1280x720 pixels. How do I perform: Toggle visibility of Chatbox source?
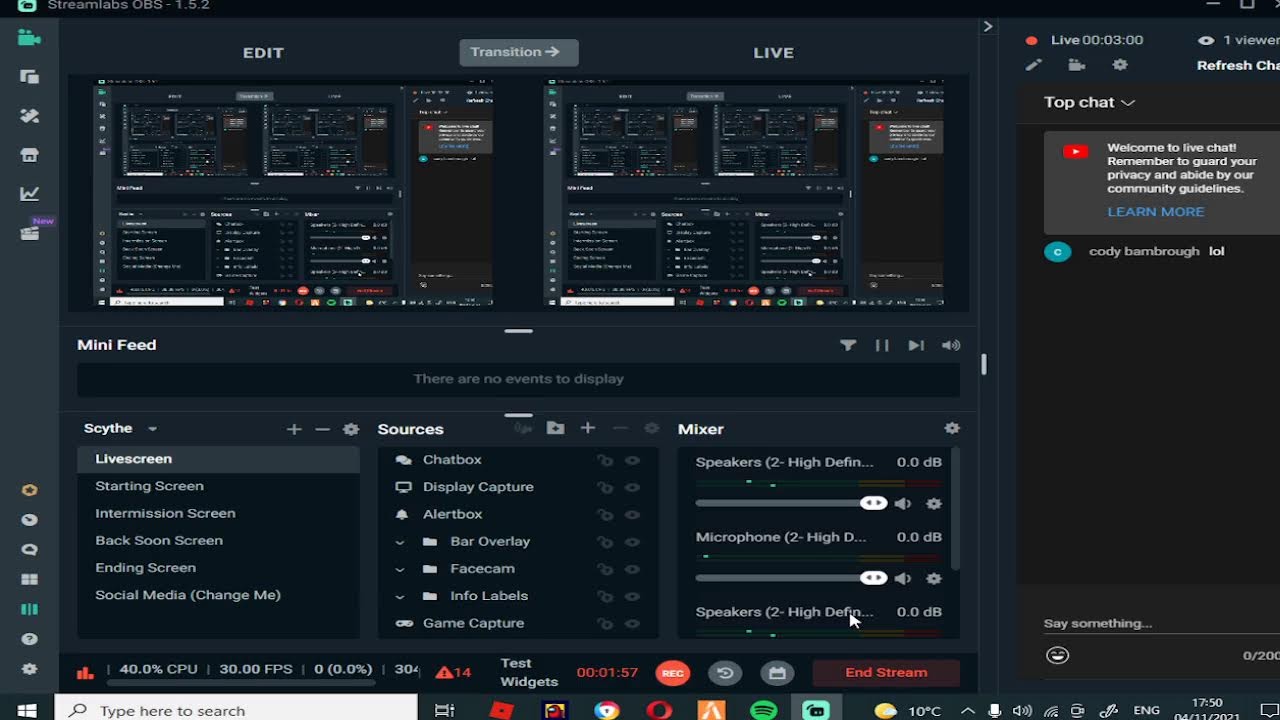pos(632,460)
